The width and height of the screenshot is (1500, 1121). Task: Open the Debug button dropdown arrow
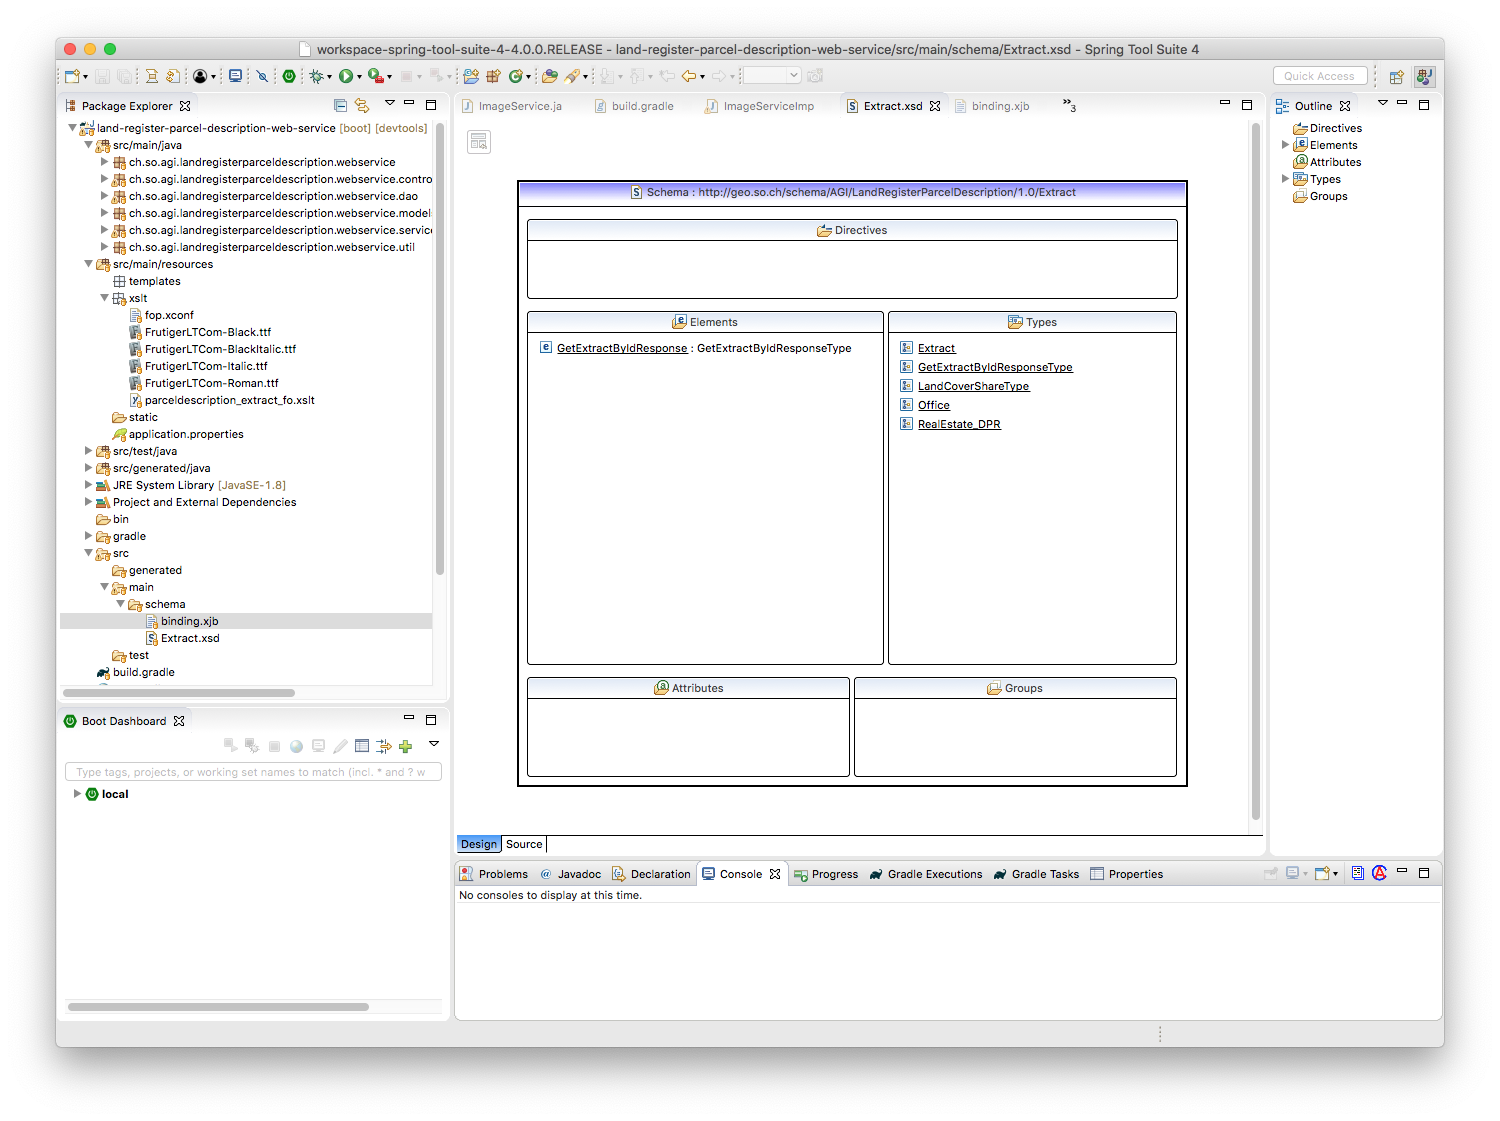(329, 77)
